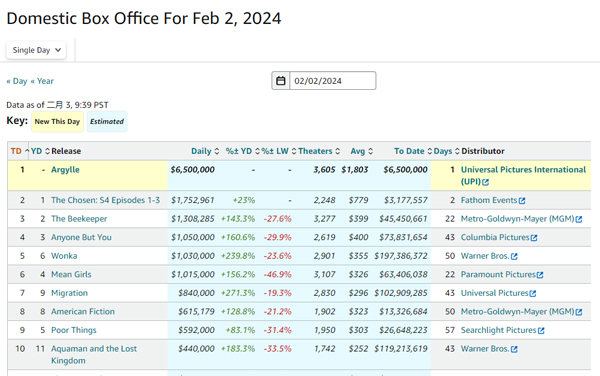
Task: Go to the previous Year link
Action: 42,81
